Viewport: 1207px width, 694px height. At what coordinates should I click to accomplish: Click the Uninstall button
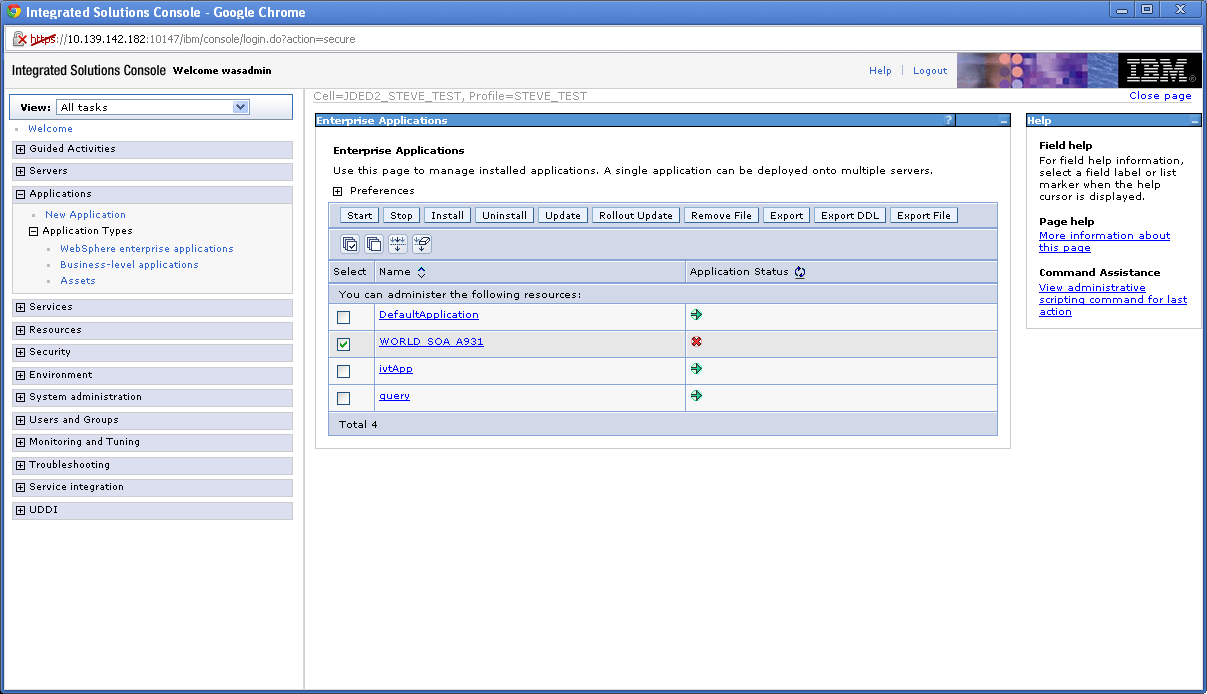tap(504, 215)
